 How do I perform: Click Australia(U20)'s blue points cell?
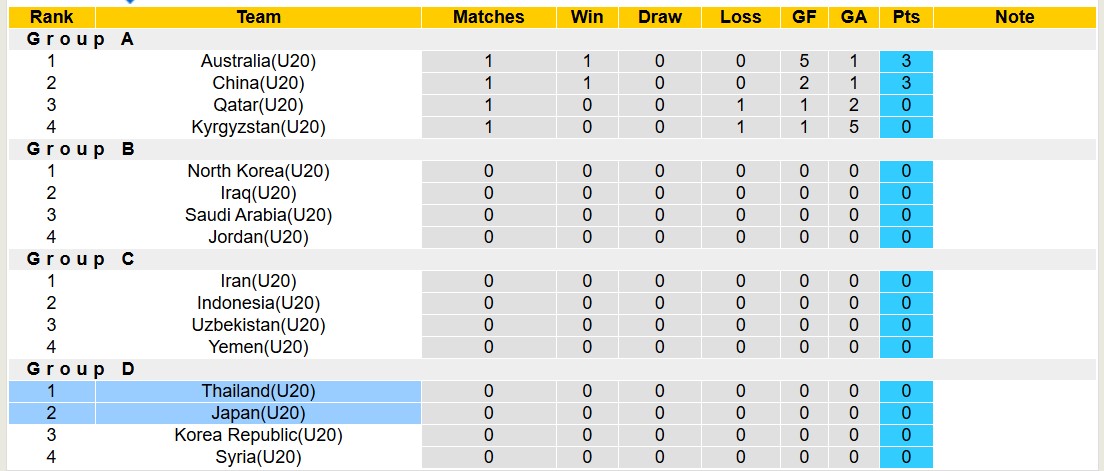pos(906,61)
